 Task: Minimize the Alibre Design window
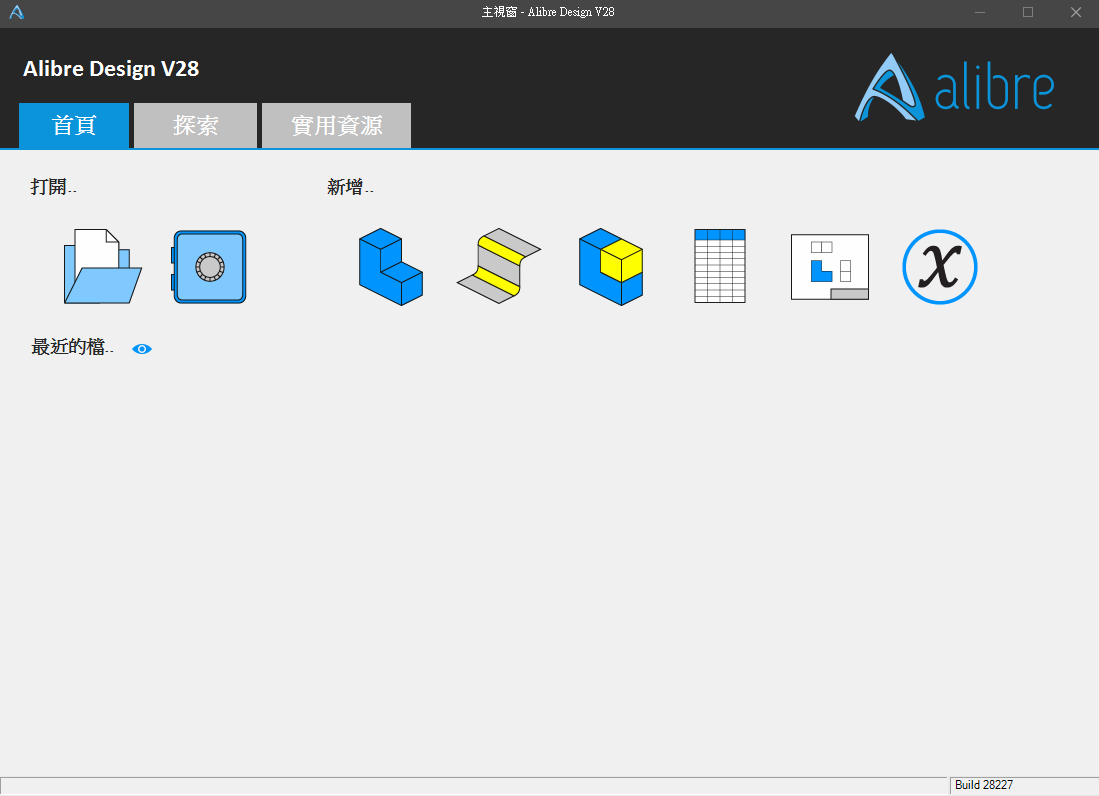point(980,12)
